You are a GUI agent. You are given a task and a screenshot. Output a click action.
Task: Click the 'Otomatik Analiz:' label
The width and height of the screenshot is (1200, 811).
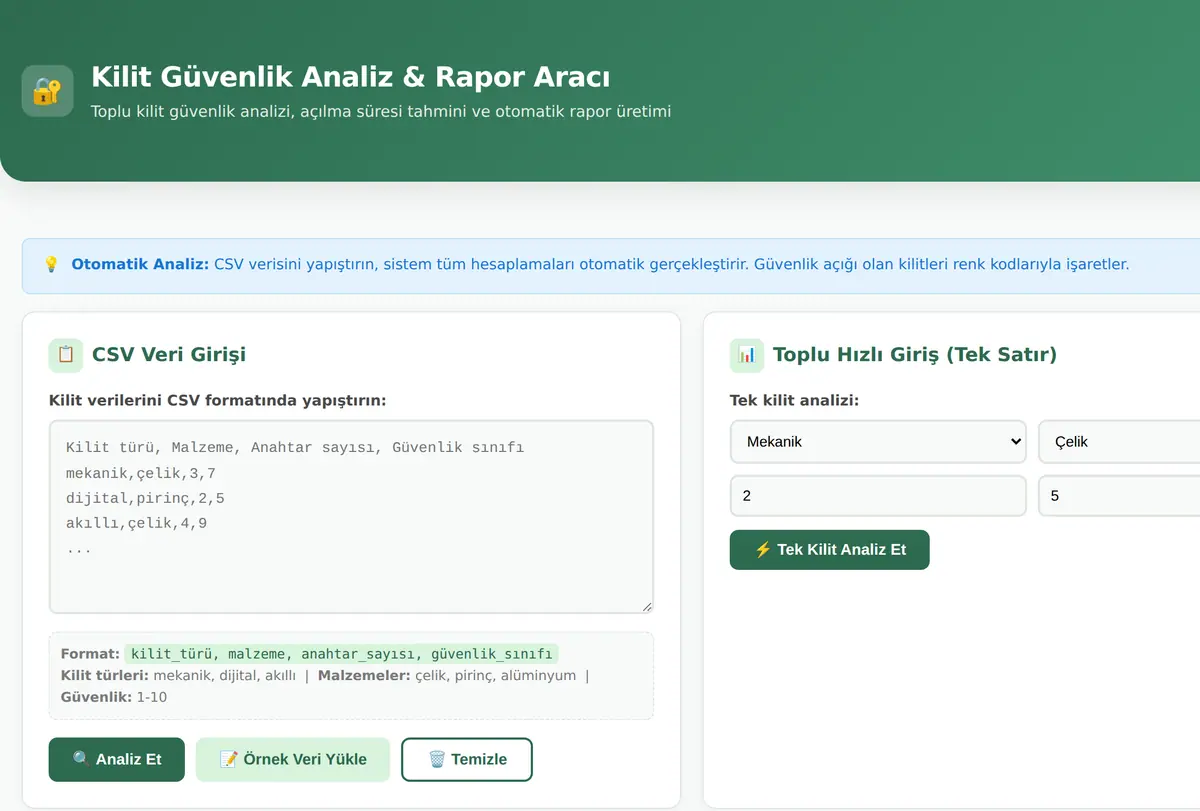pyautogui.click(x=140, y=265)
